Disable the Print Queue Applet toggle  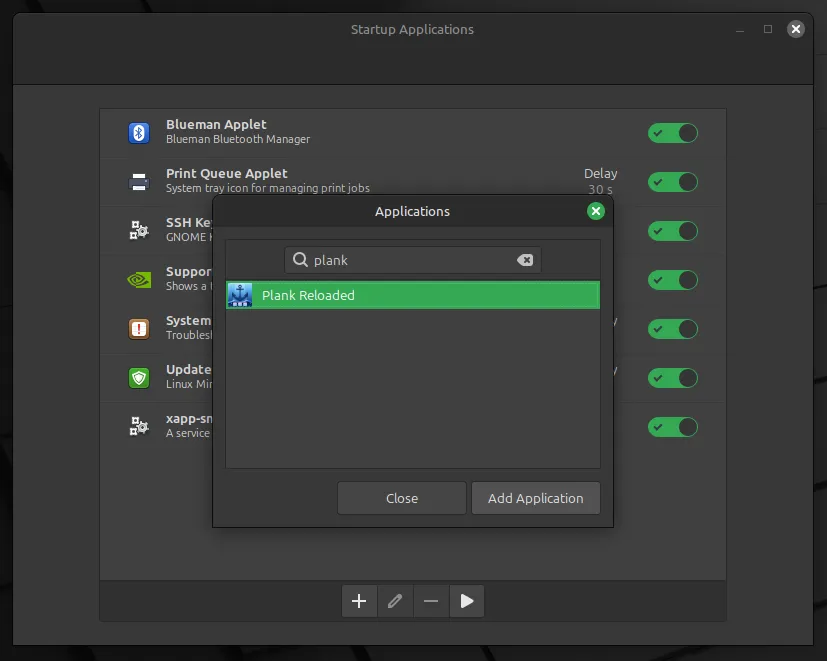pos(672,182)
